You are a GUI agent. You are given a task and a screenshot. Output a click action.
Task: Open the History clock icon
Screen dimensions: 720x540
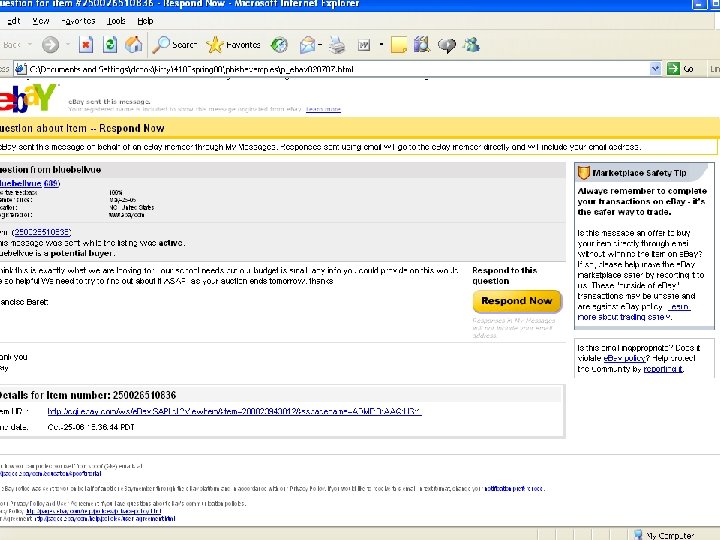tap(279, 45)
